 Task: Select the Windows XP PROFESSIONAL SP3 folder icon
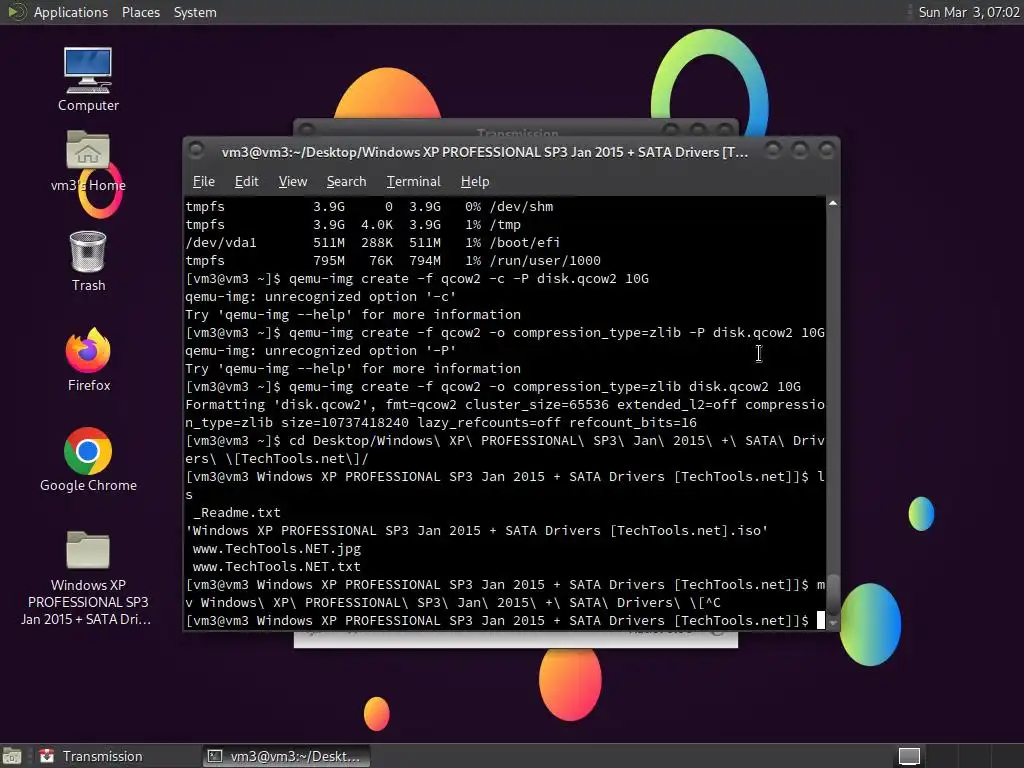click(x=86, y=577)
